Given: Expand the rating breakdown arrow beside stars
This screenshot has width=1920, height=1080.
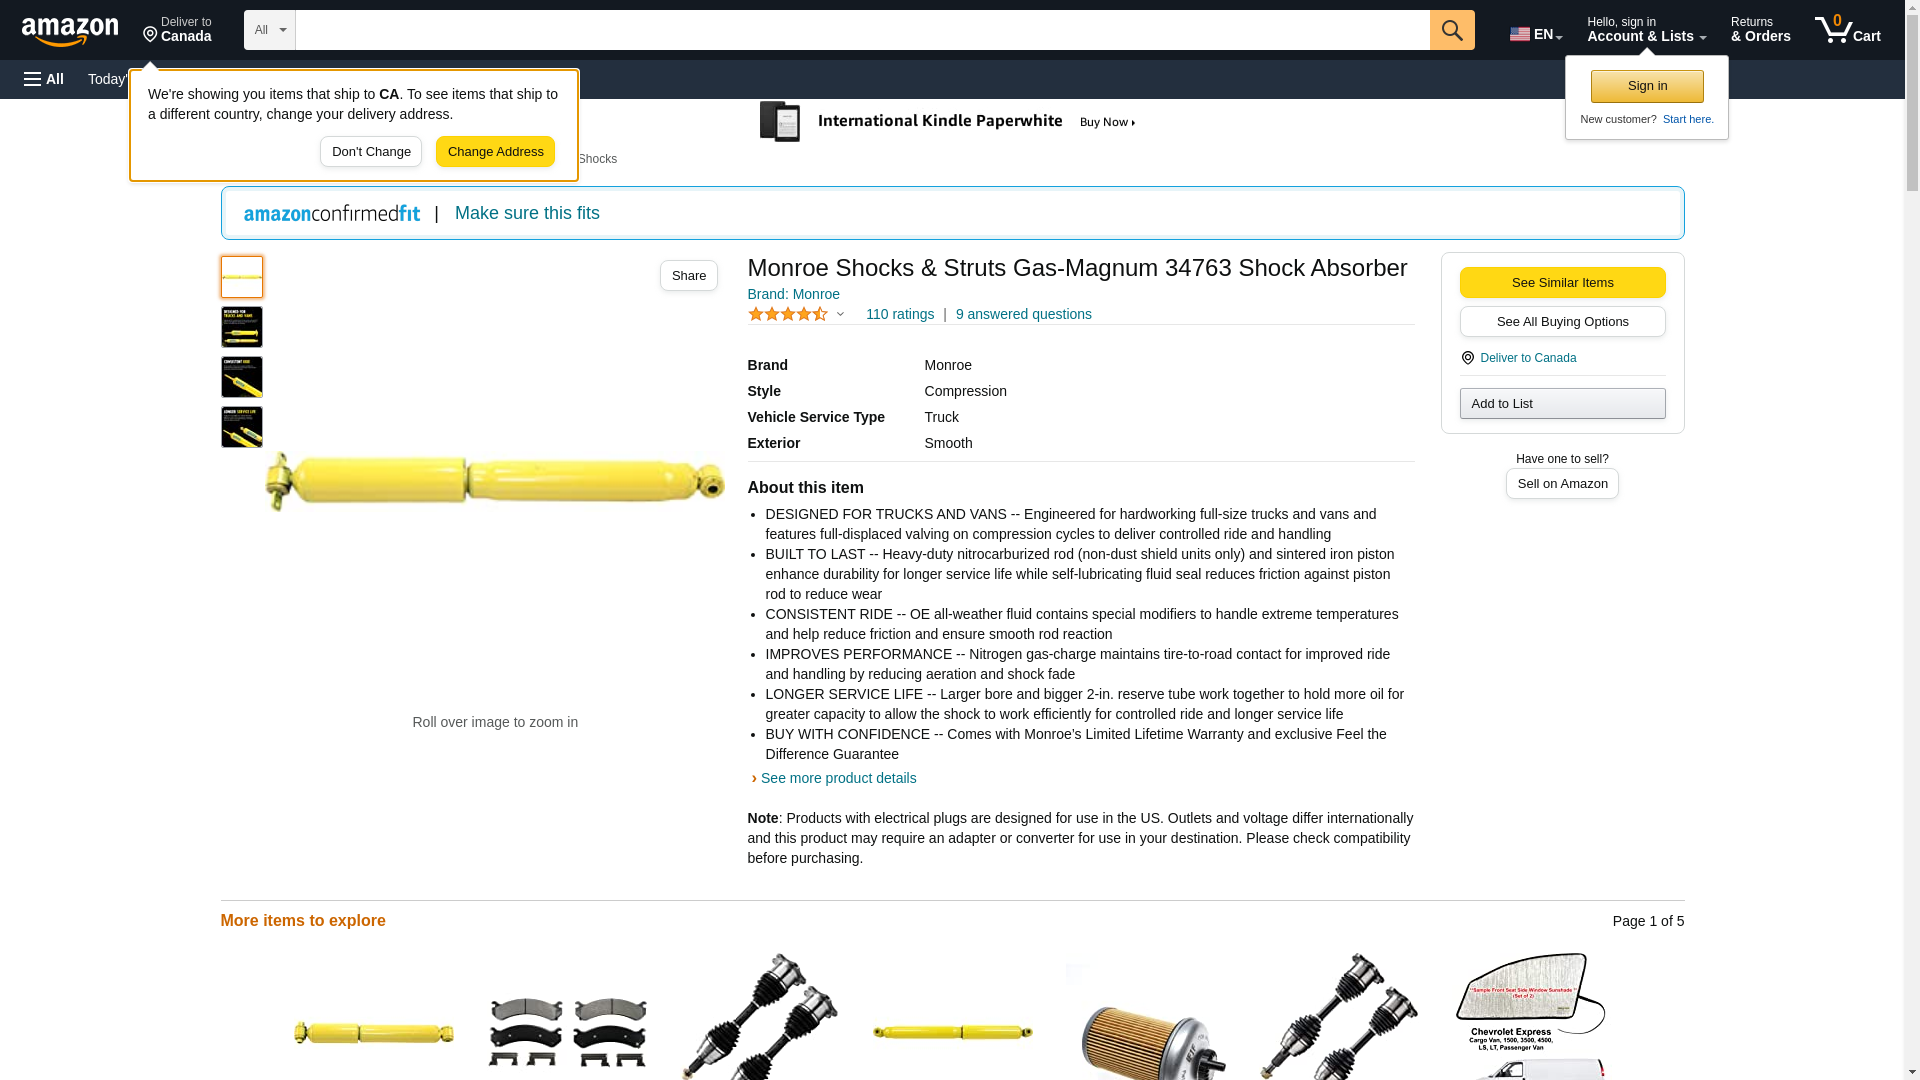Looking at the screenshot, I should [840, 314].
